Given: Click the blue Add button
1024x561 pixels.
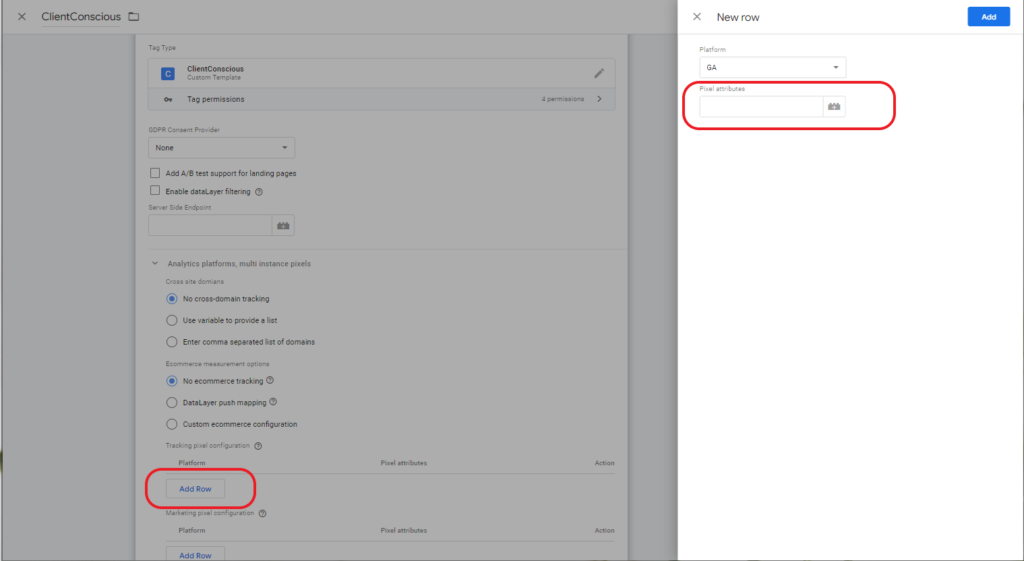Looking at the screenshot, I should (x=988, y=17).
